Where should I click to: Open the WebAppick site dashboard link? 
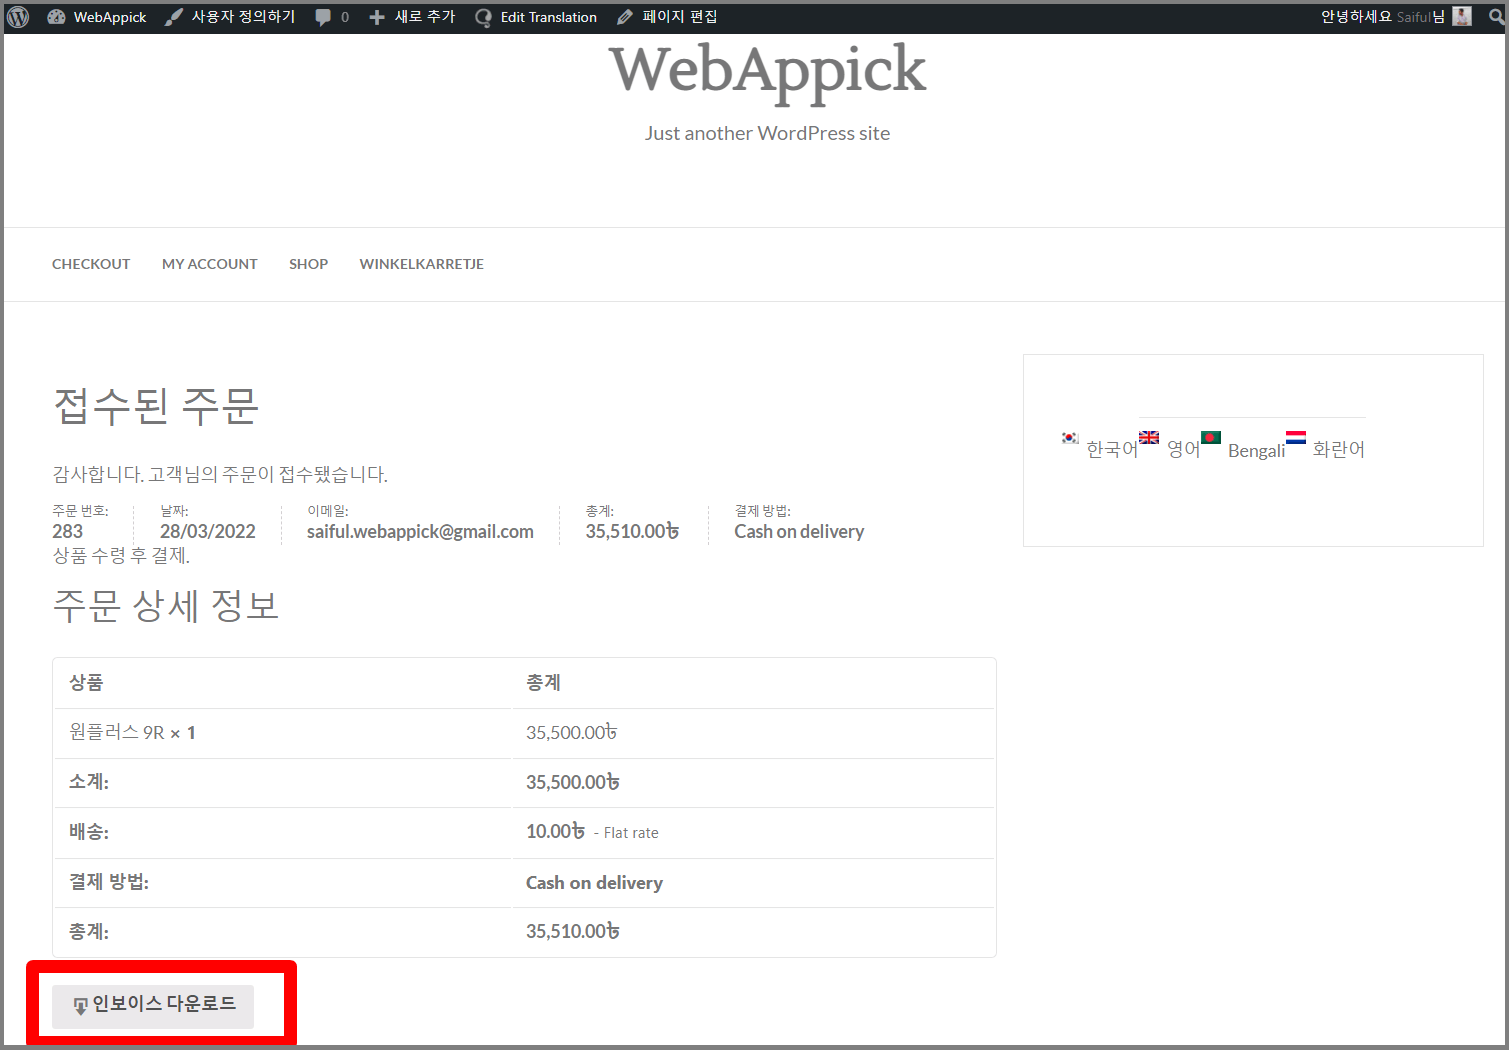tap(97, 17)
